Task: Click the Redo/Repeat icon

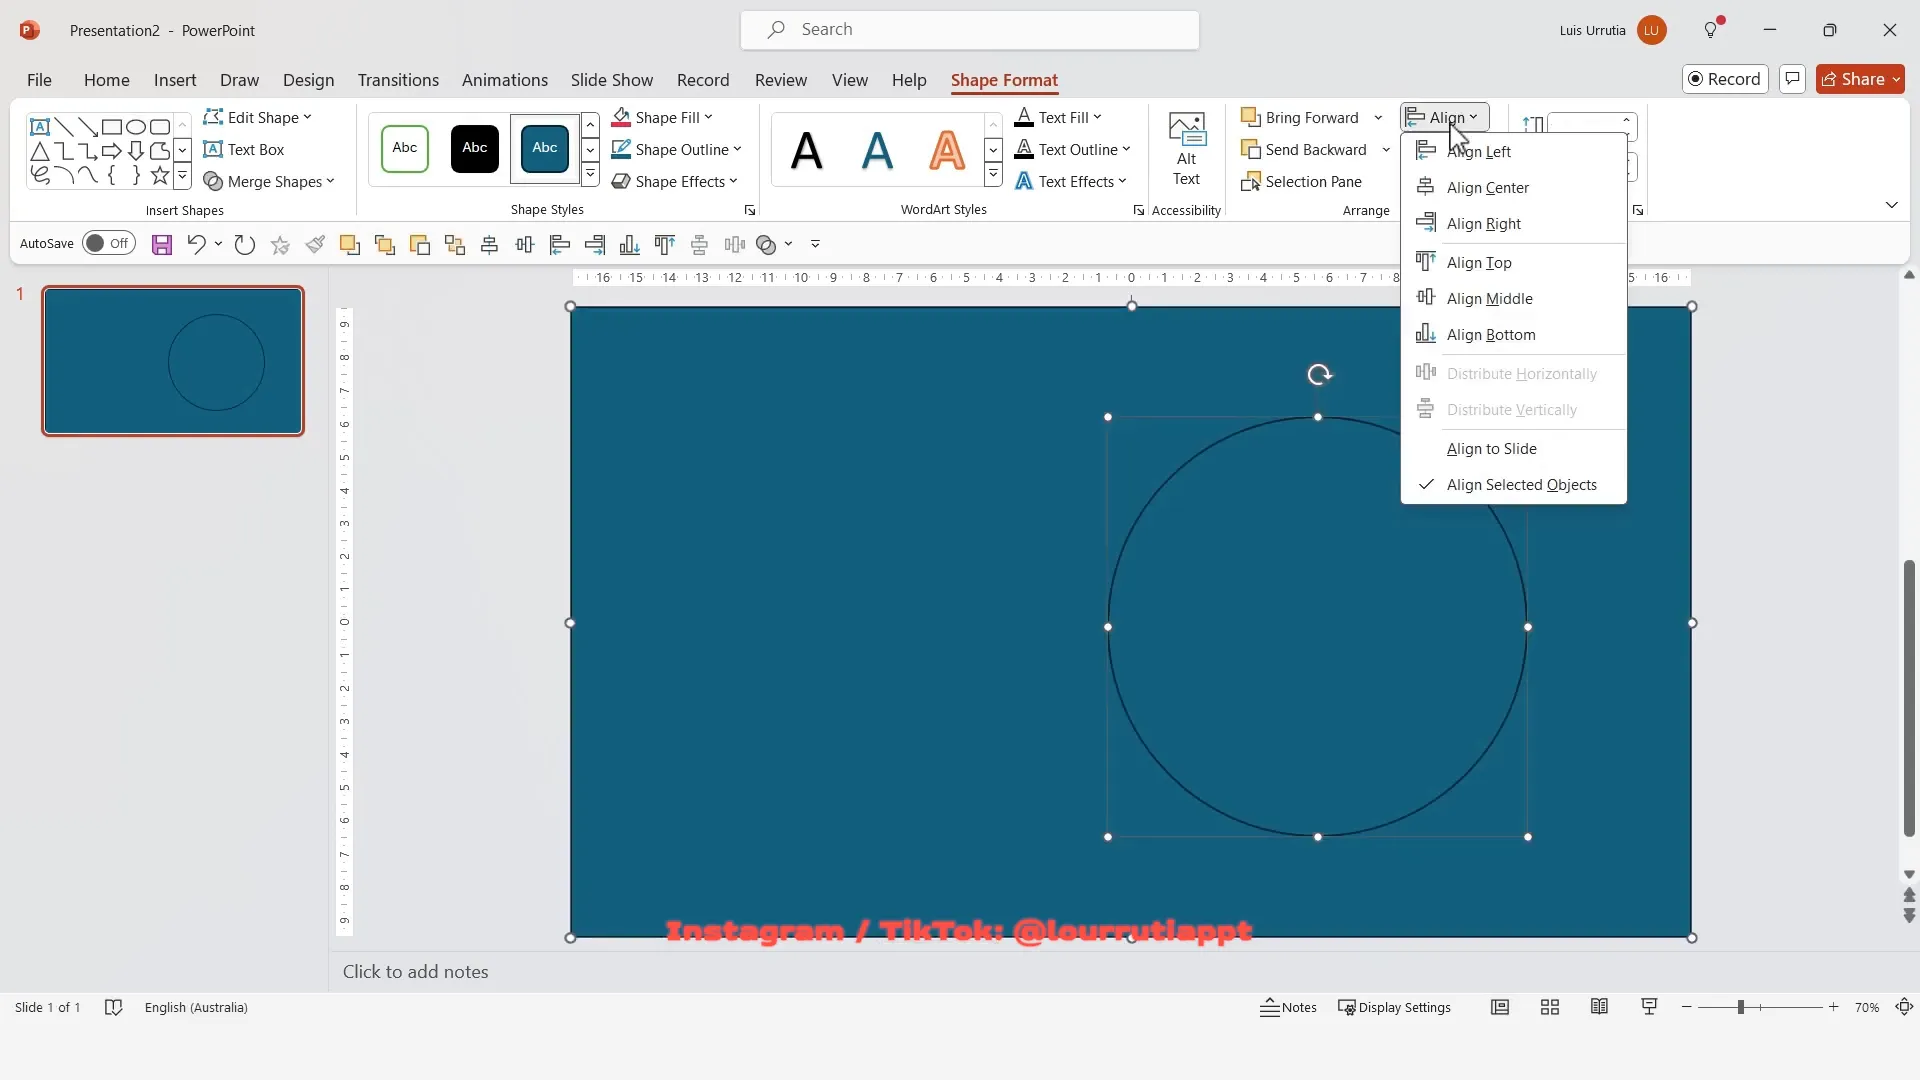Action: tap(245, 244)
